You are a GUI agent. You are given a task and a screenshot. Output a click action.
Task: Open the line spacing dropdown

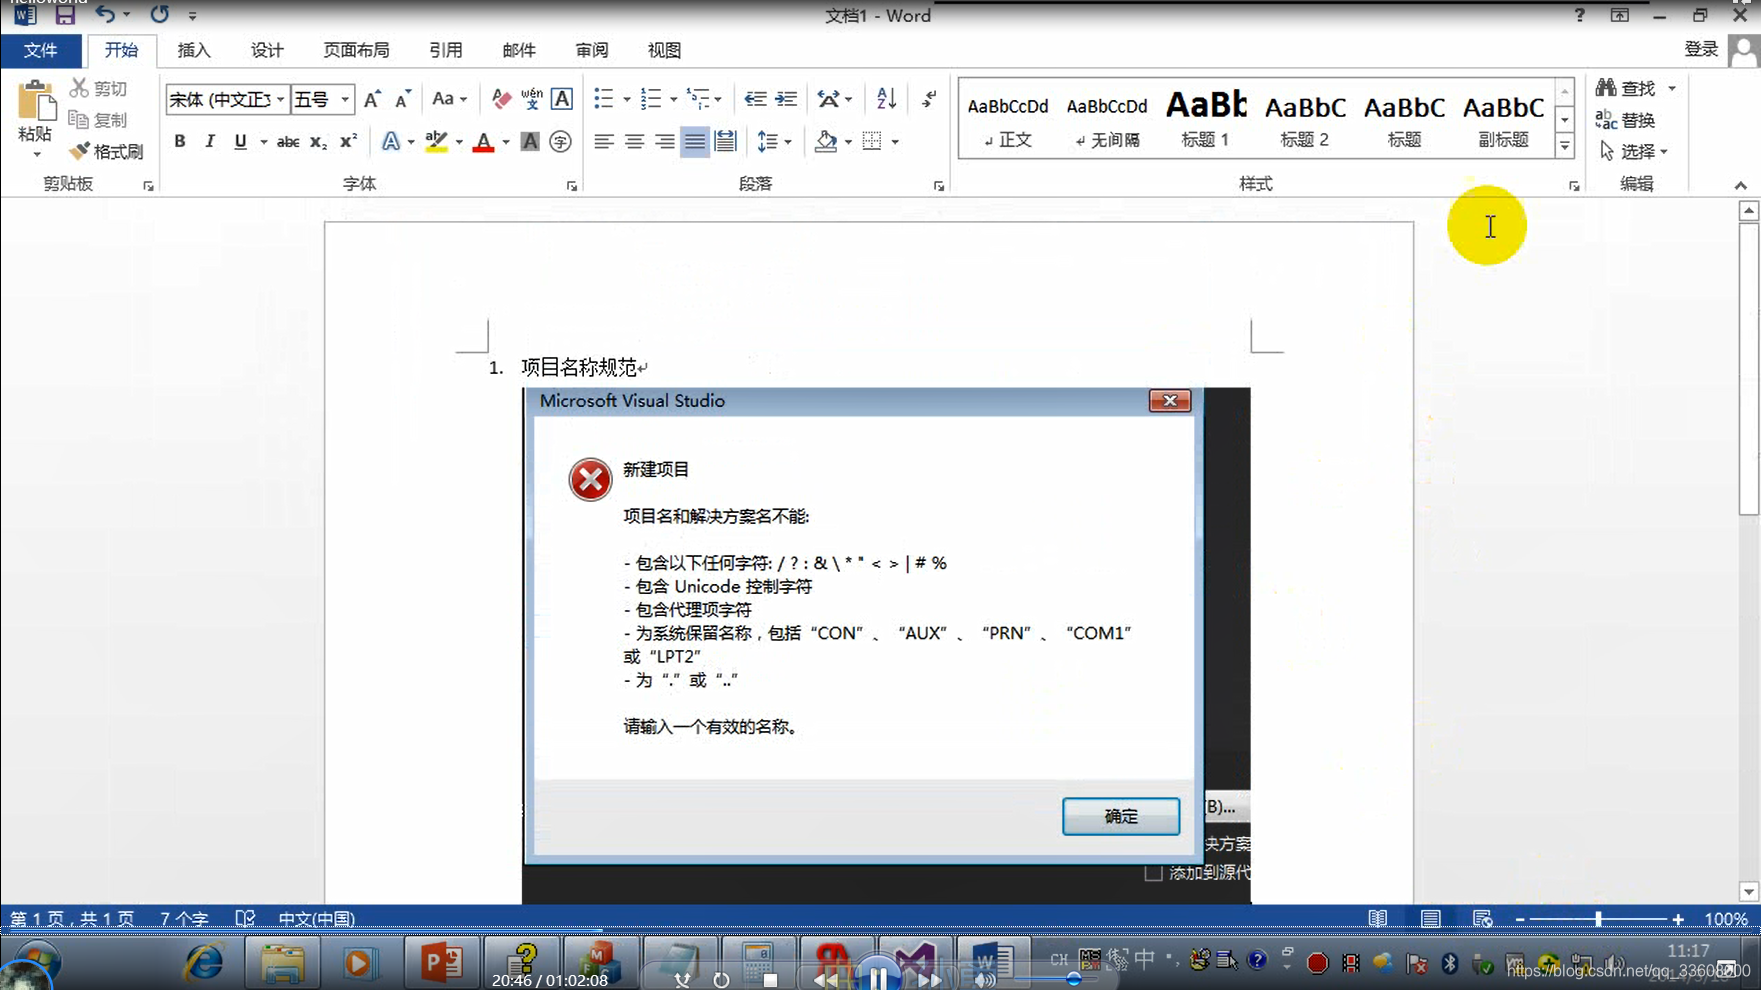click(x=788, y=141)
